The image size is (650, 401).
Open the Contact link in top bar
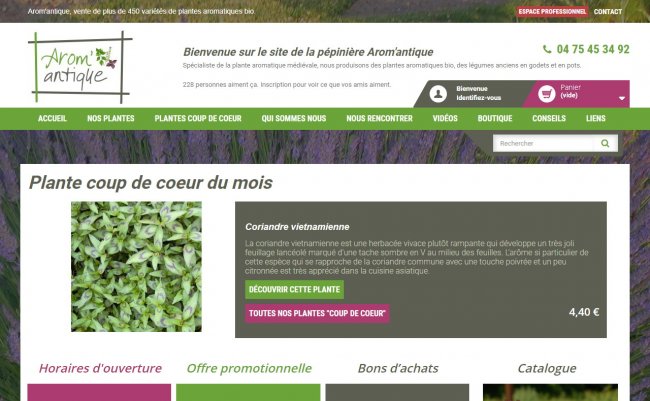pos(608,12)
